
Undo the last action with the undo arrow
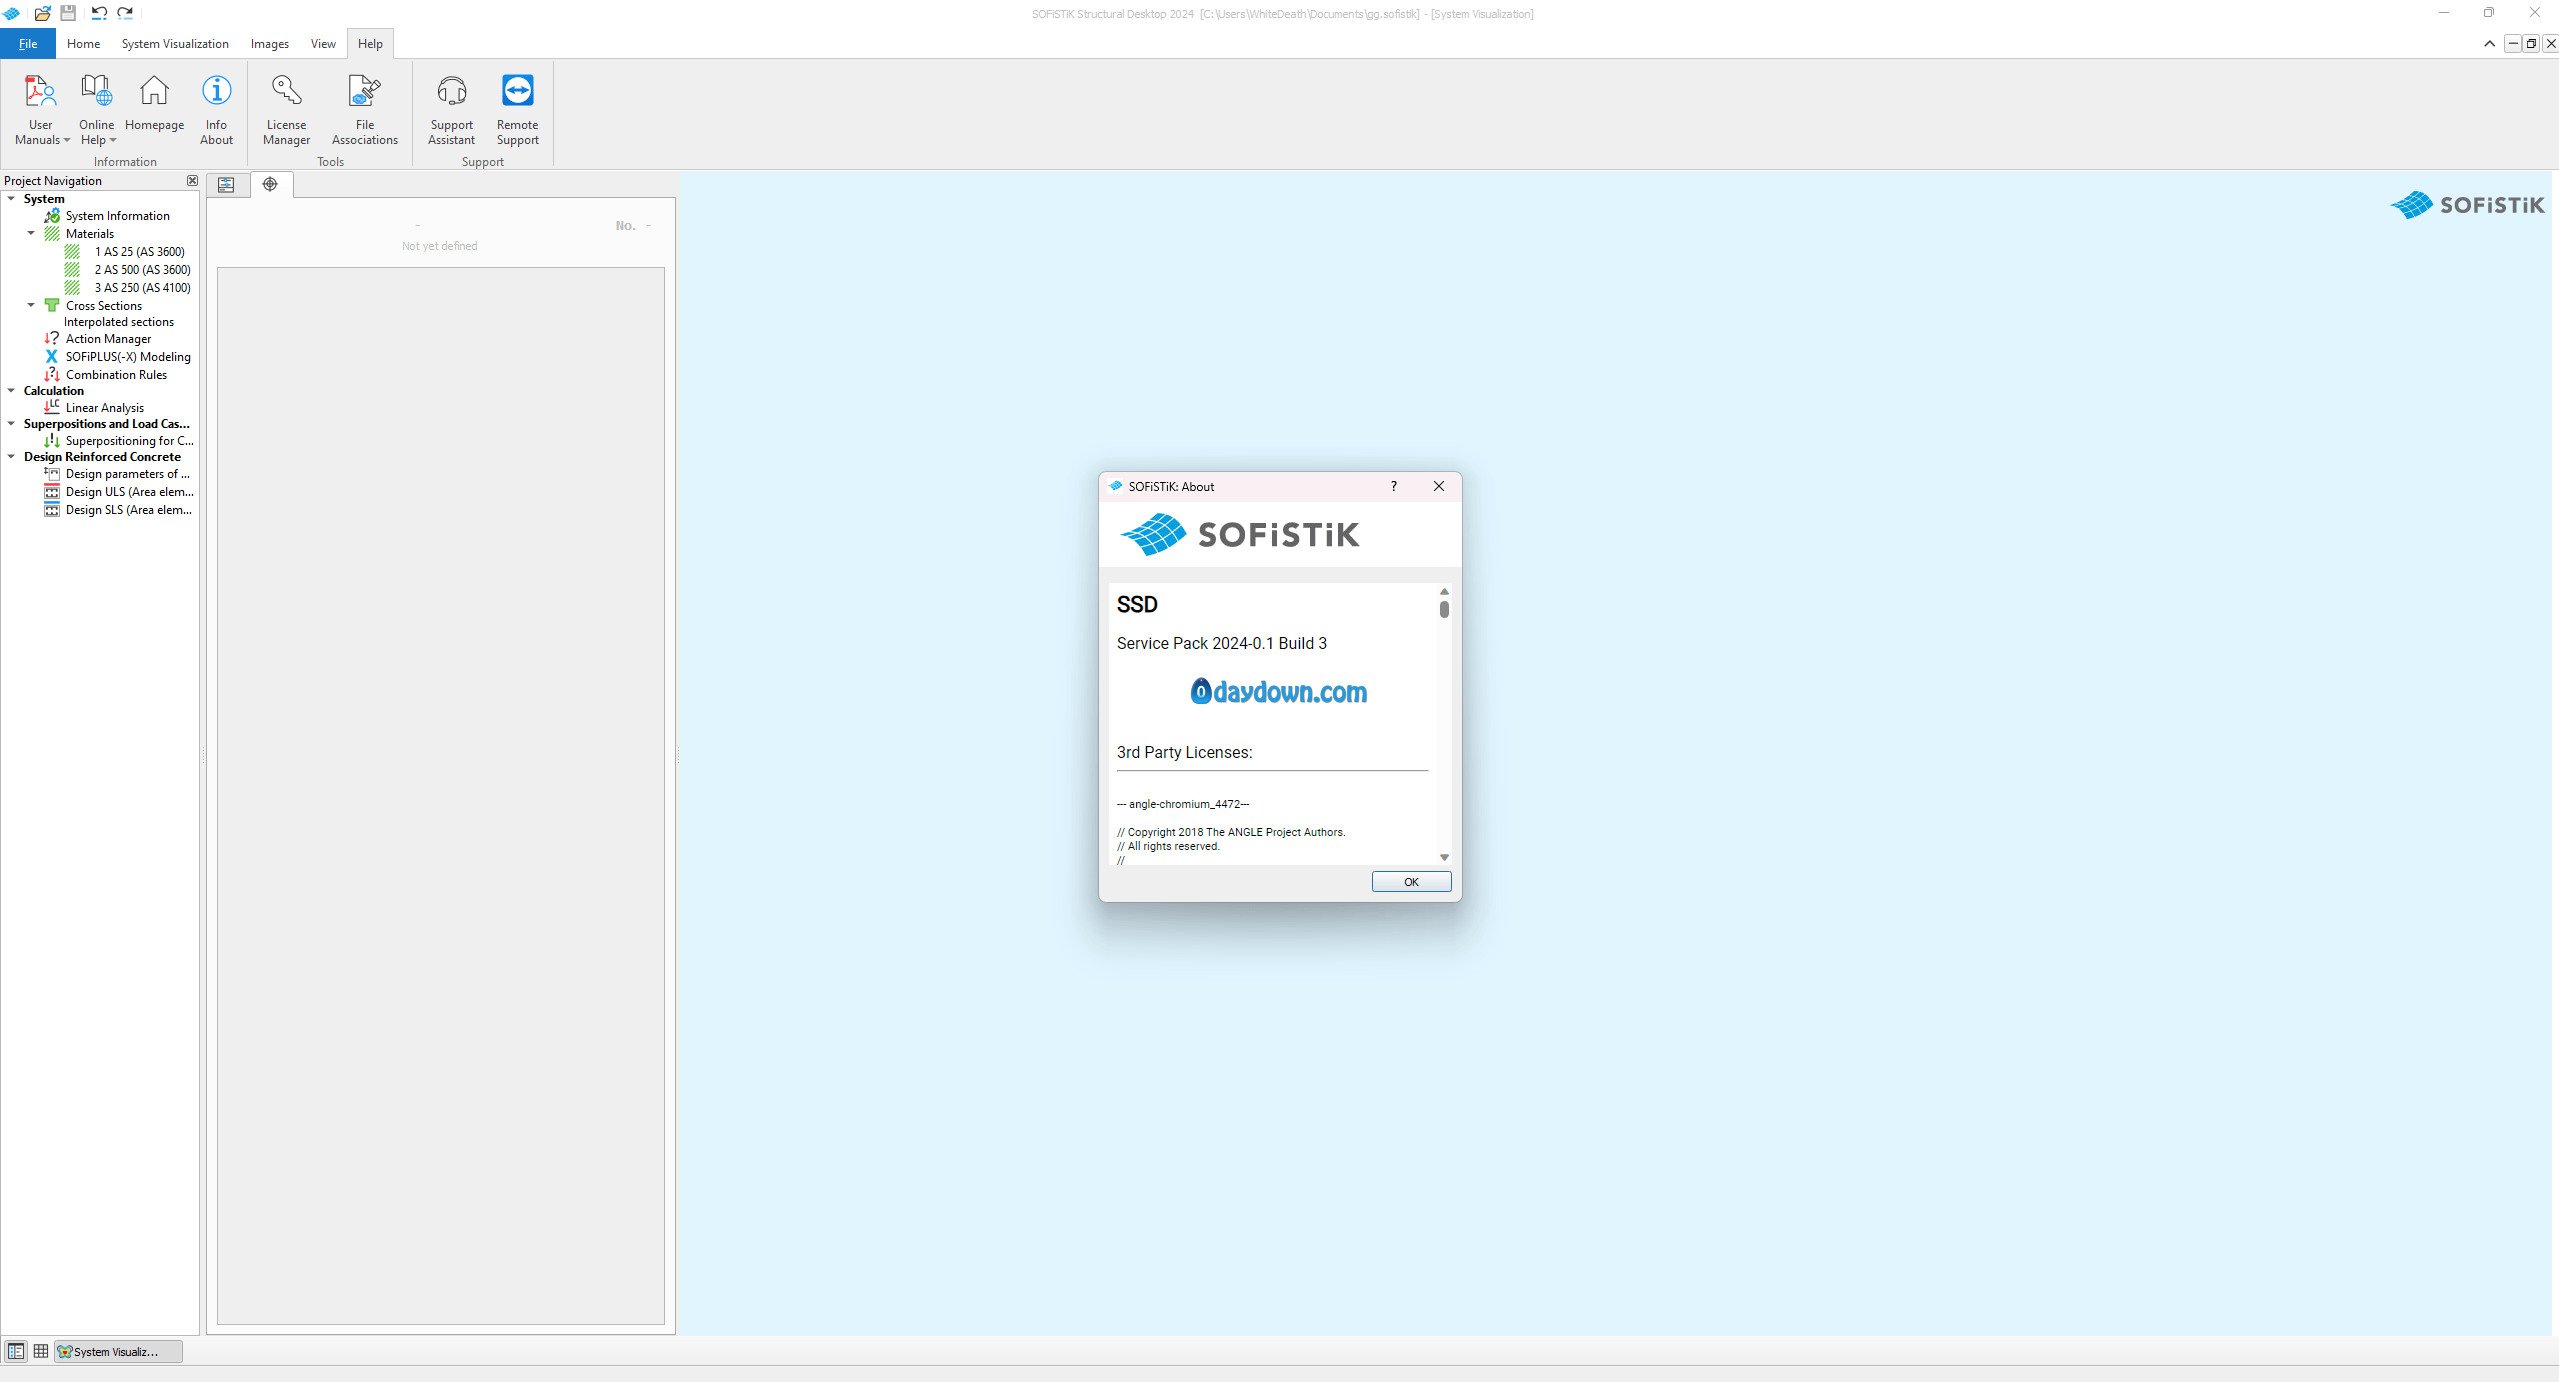point(99,13)
